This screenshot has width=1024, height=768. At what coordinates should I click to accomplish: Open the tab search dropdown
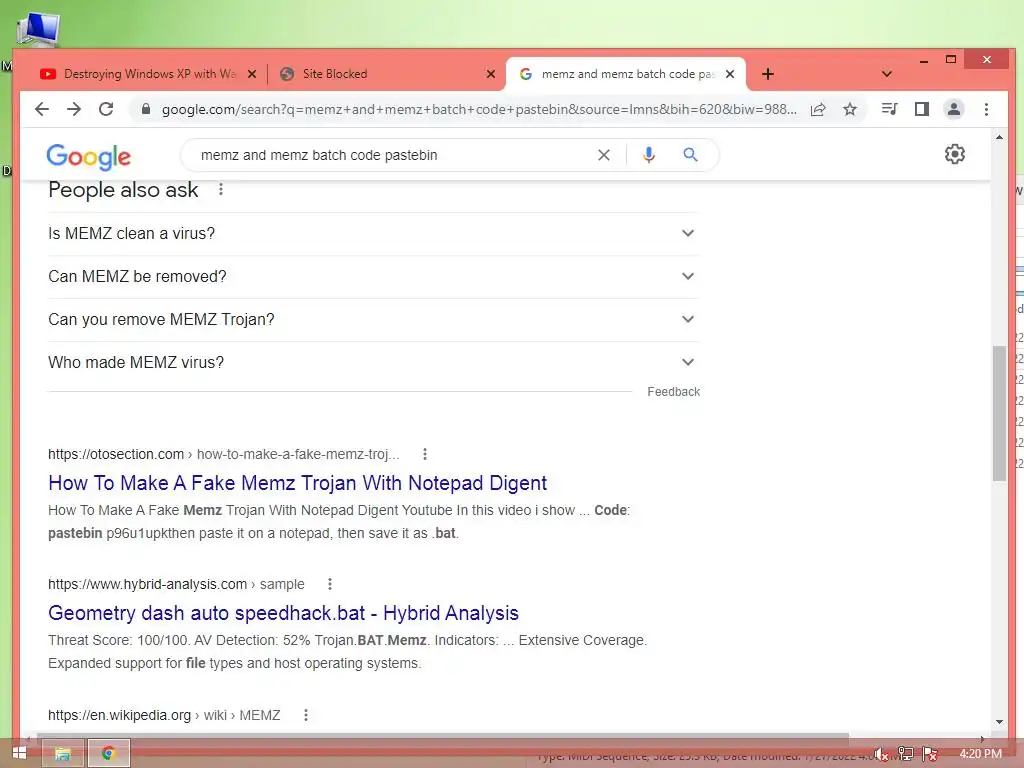point(886,74)
